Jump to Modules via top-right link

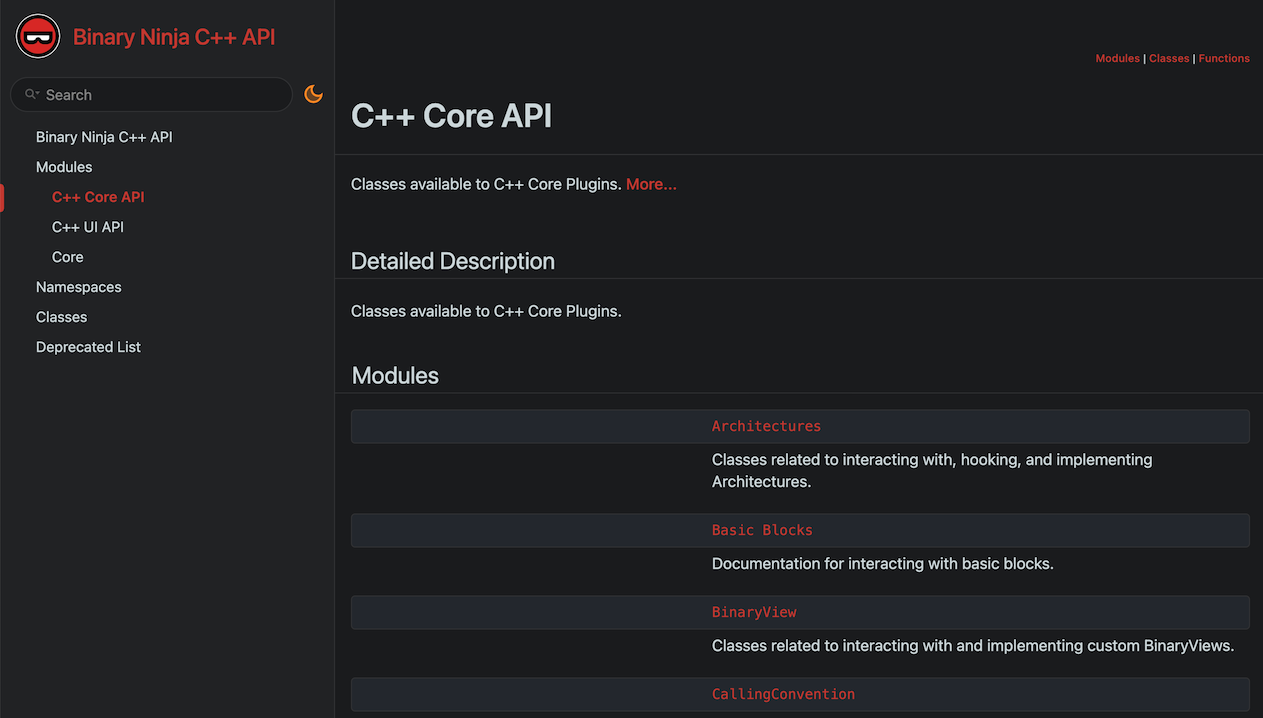(1117, 58)
